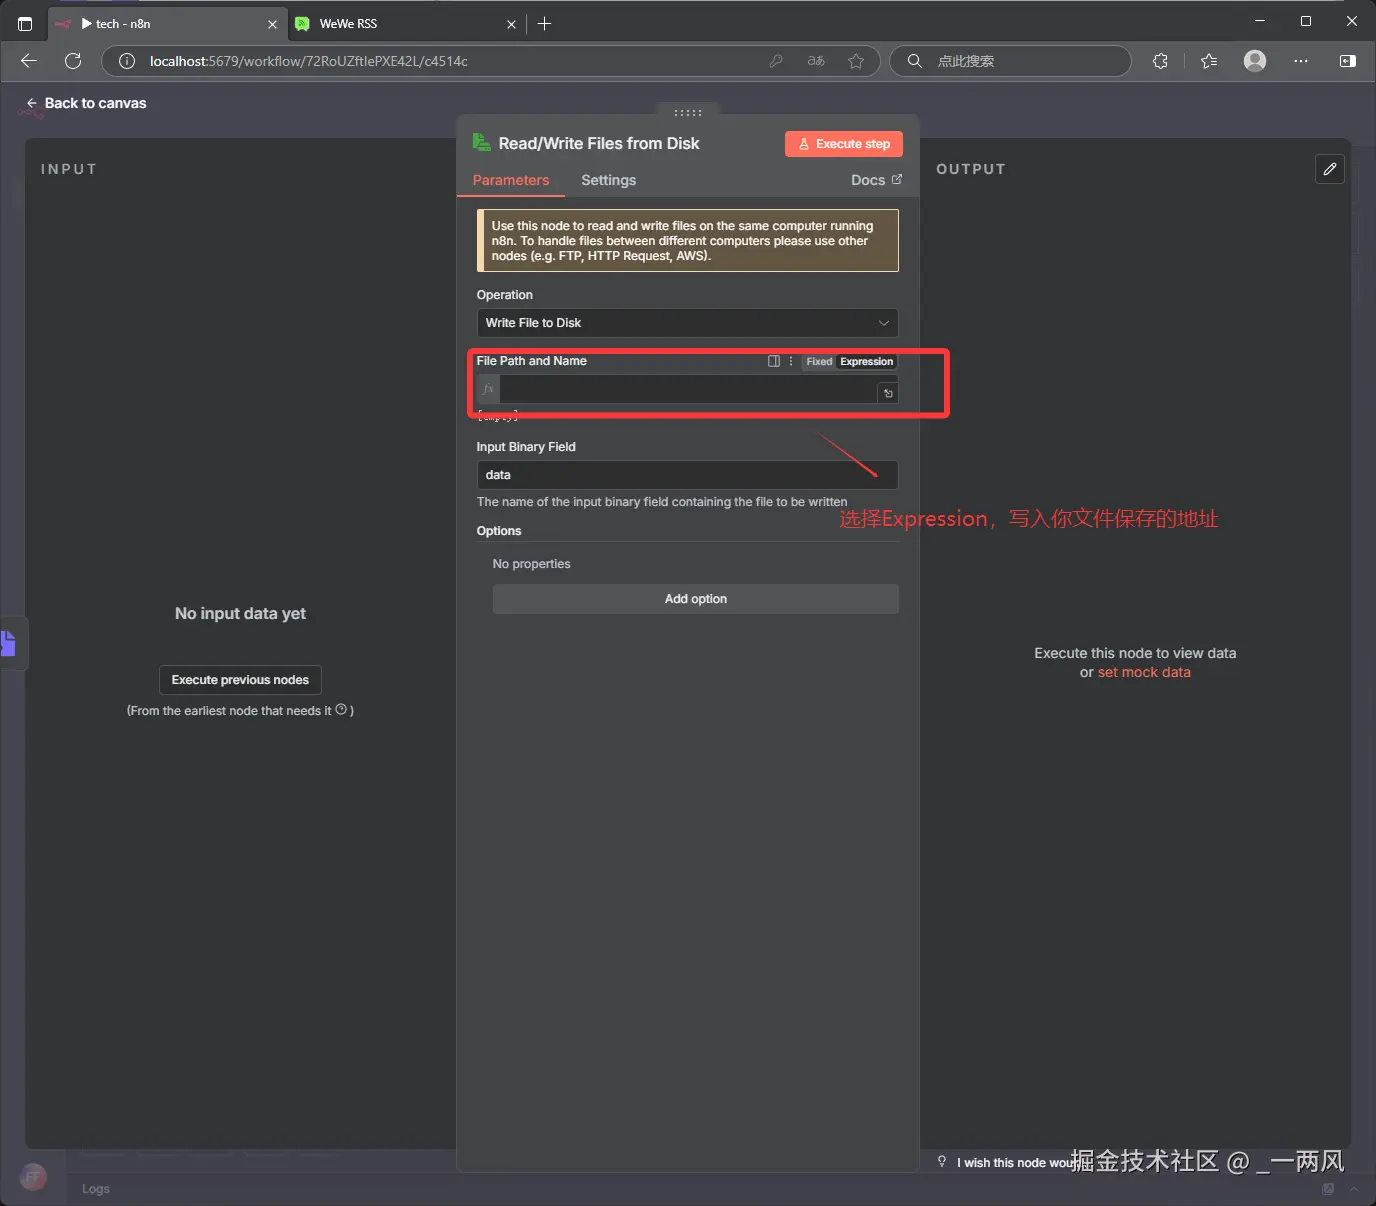Click the lightbulb feedback icon
Viewport: 1376px width, 1206px height.
point(942,1161)
